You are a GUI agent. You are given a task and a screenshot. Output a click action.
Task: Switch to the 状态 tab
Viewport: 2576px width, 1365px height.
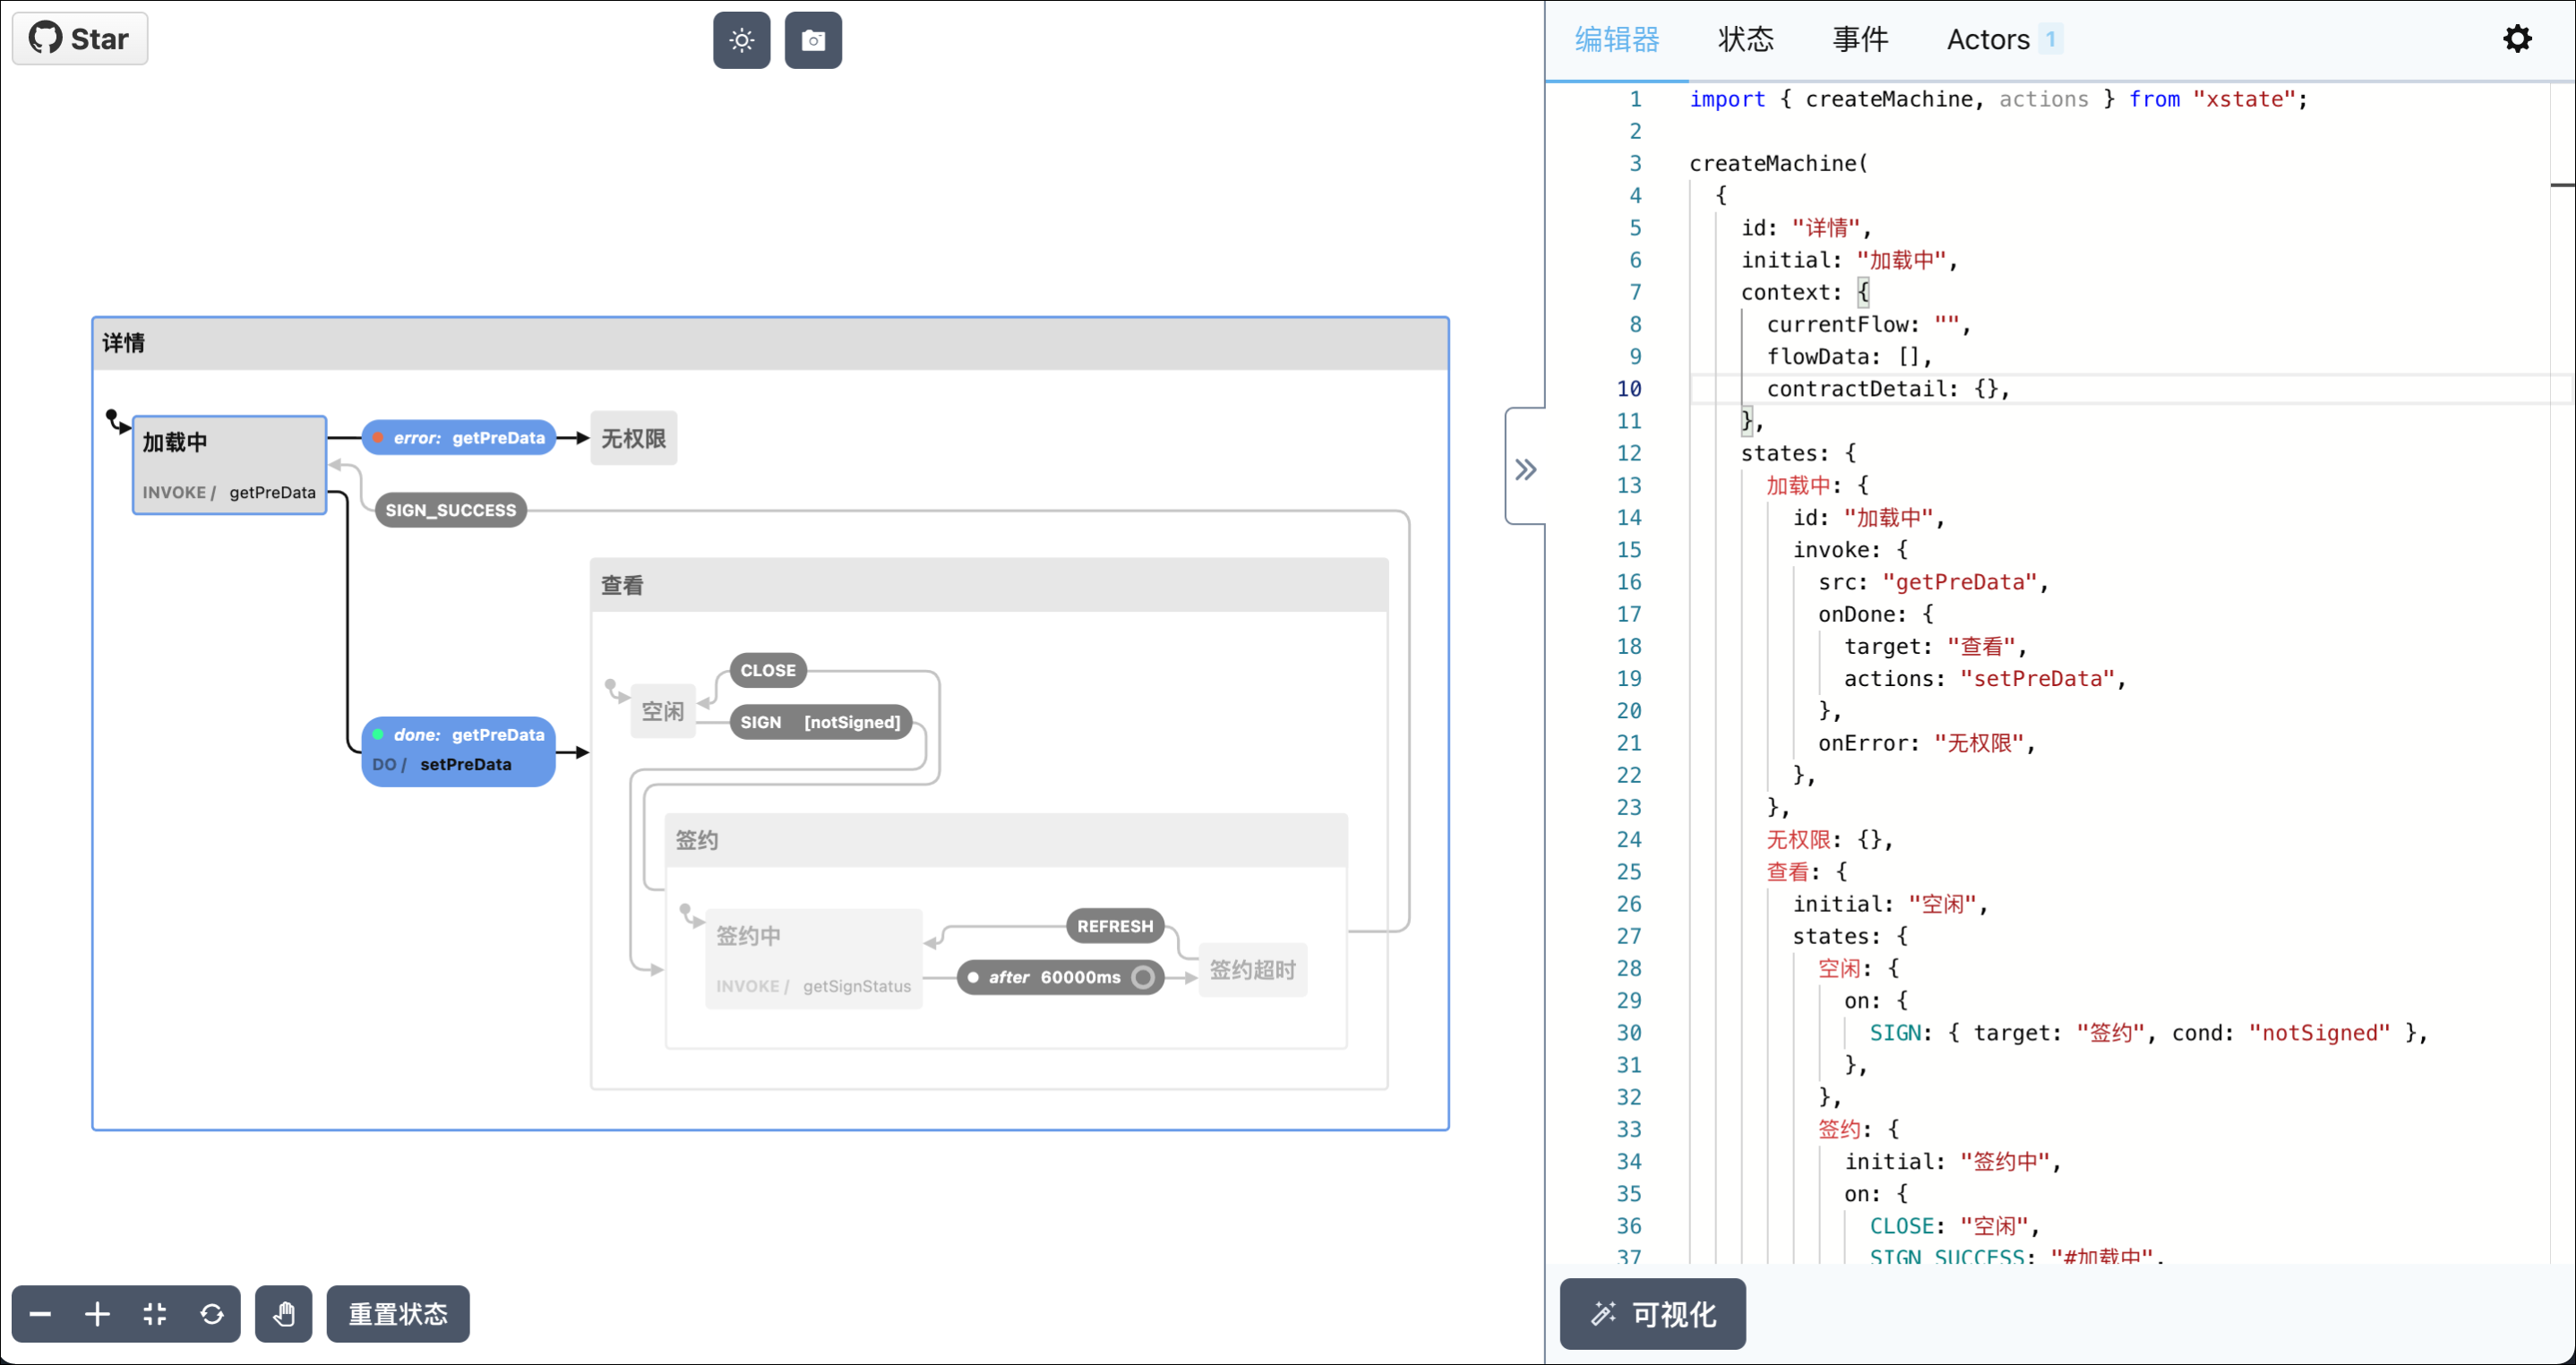click(x=1745, y=39)
